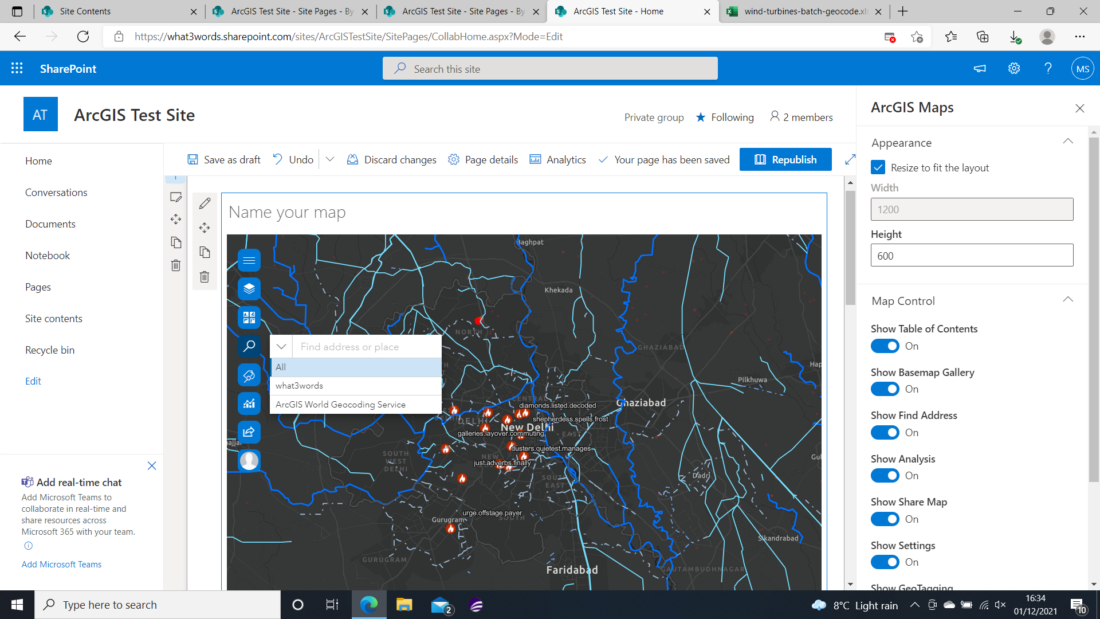Viewport: 1100px width, 619px height.
Task: Collapse the Appearance section
Action: (x=1068, y=142)
